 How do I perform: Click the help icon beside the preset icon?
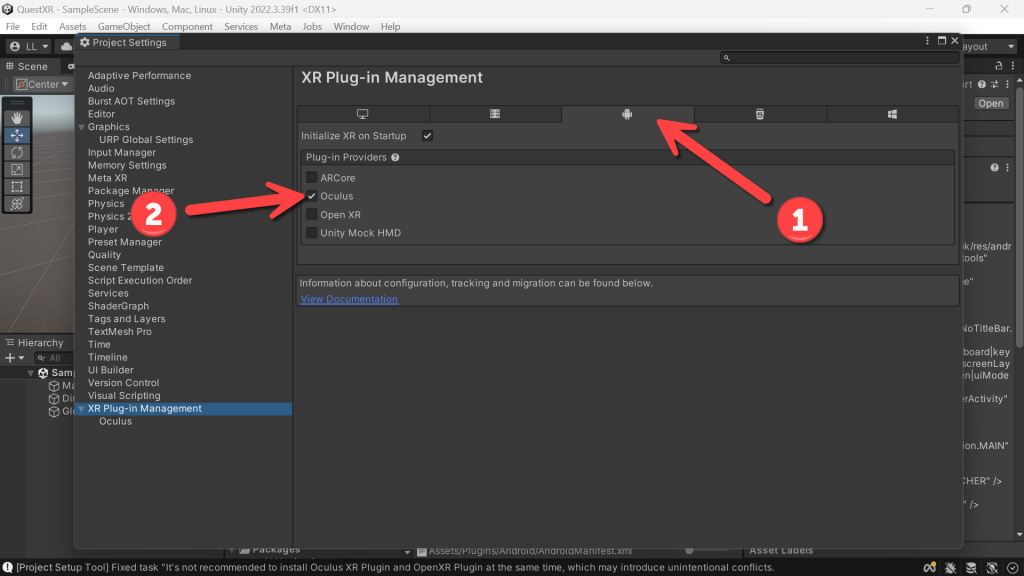[982, 84]
